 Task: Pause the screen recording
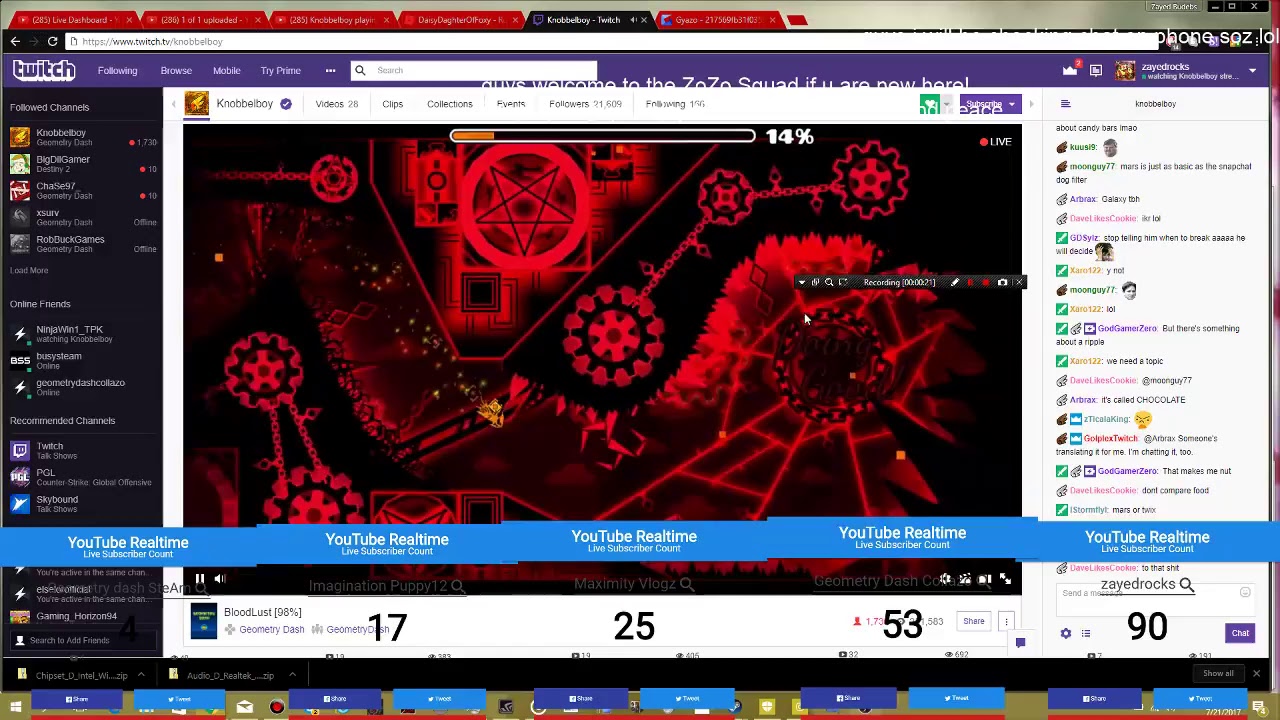970,283
